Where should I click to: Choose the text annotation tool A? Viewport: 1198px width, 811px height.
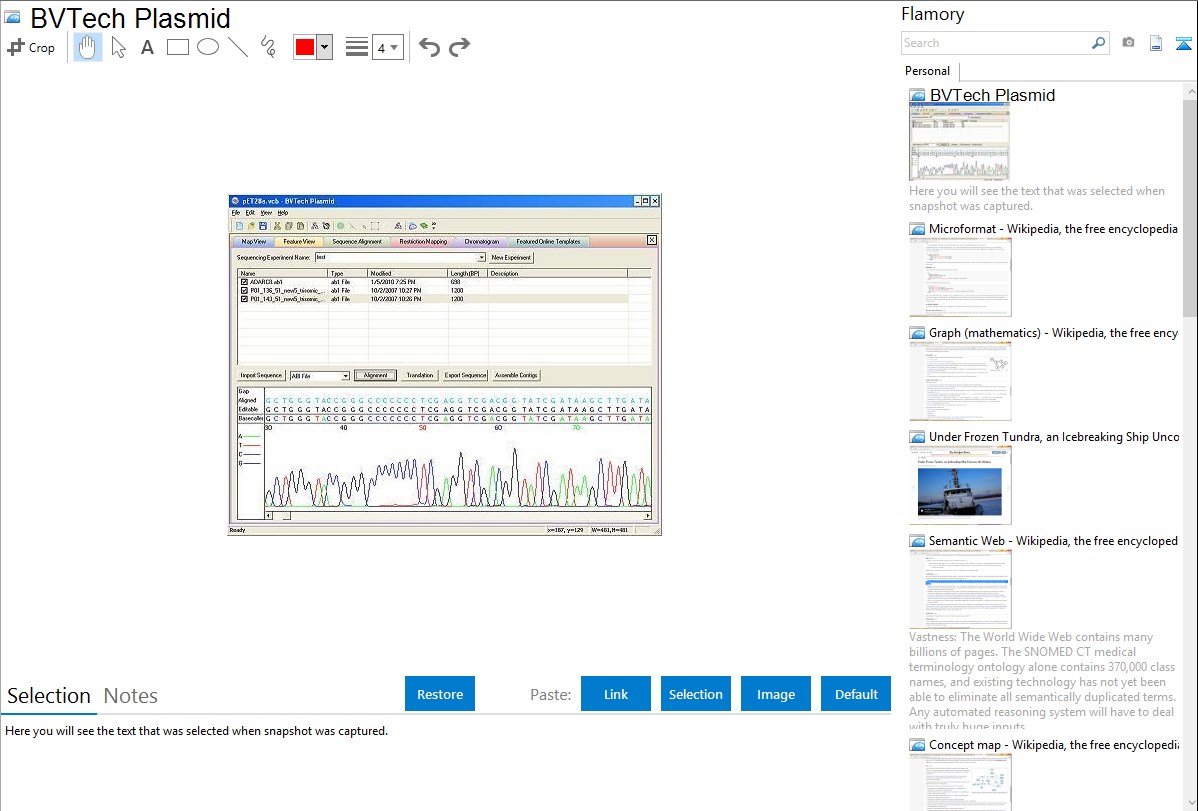147,47
